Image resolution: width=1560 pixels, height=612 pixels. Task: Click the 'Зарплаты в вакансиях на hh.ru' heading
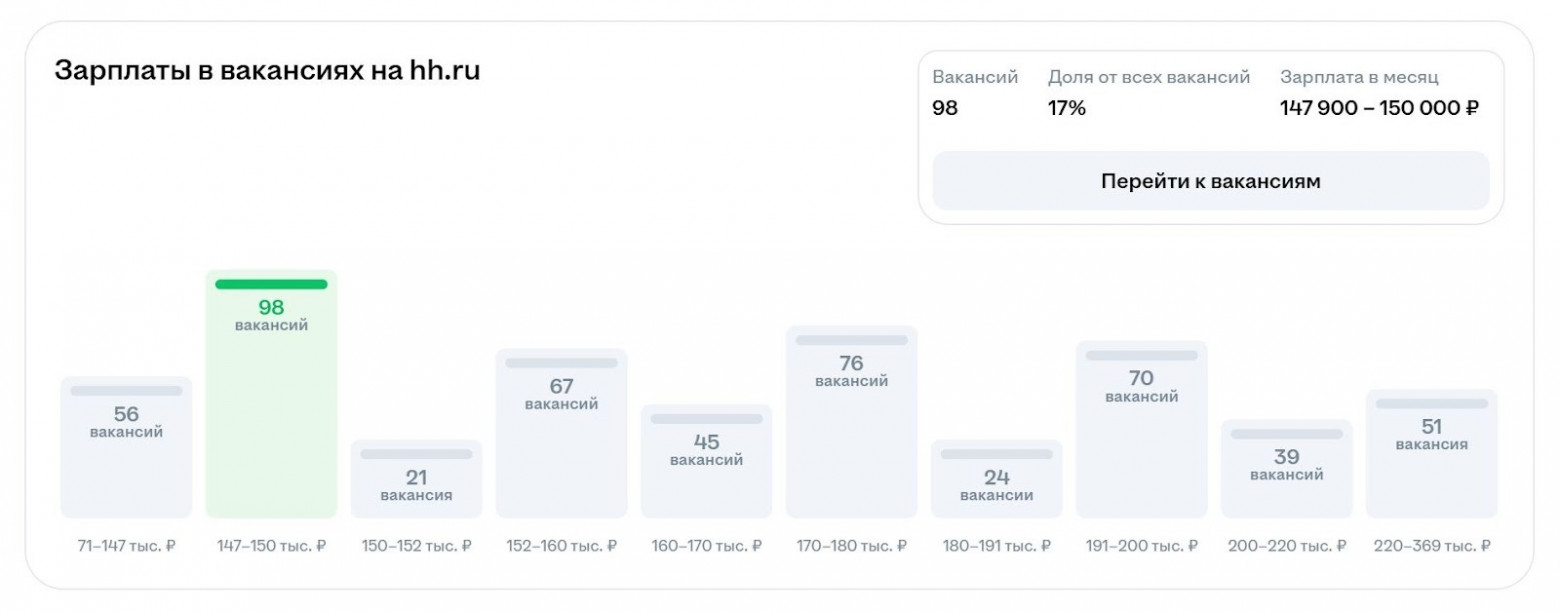(x=267, y=72)
